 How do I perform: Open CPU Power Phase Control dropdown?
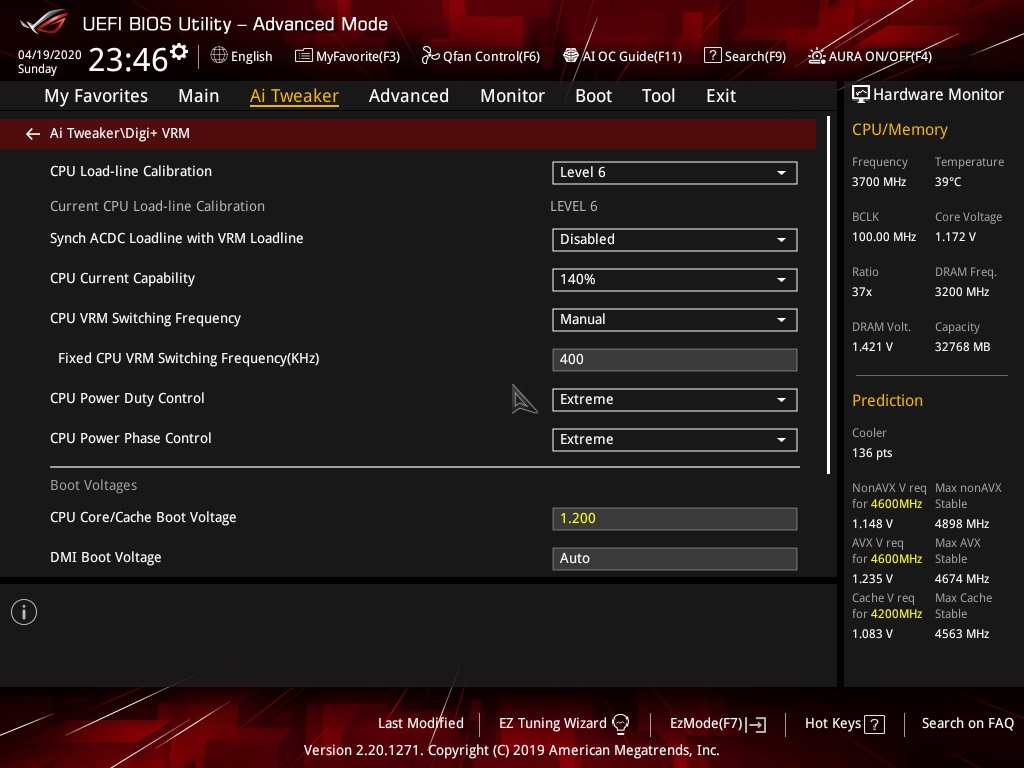[675, 440]
